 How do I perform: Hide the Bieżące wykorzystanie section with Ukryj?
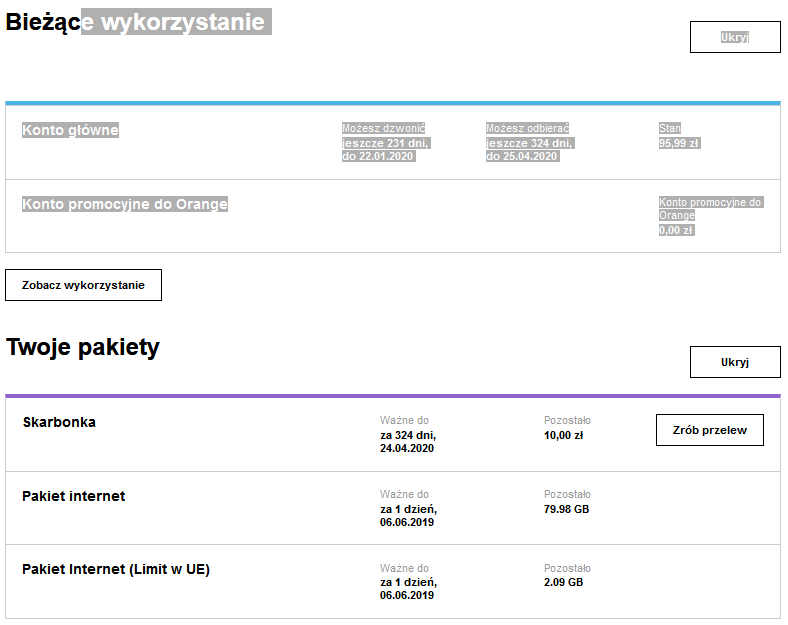tap(735, 37)
